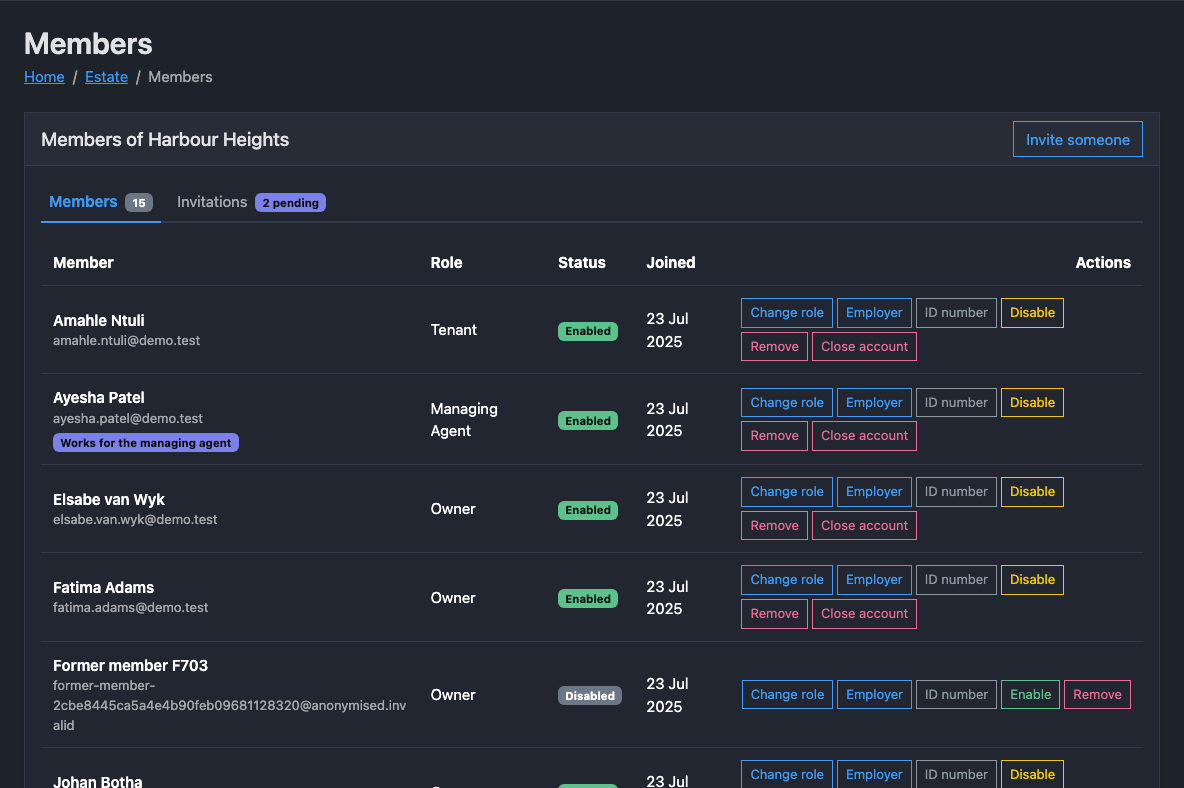The height and width of the screenshot is (788, 1184).
Task: Change role for Johan Botha
Action: pyautogui.click(x=787, y=774)
